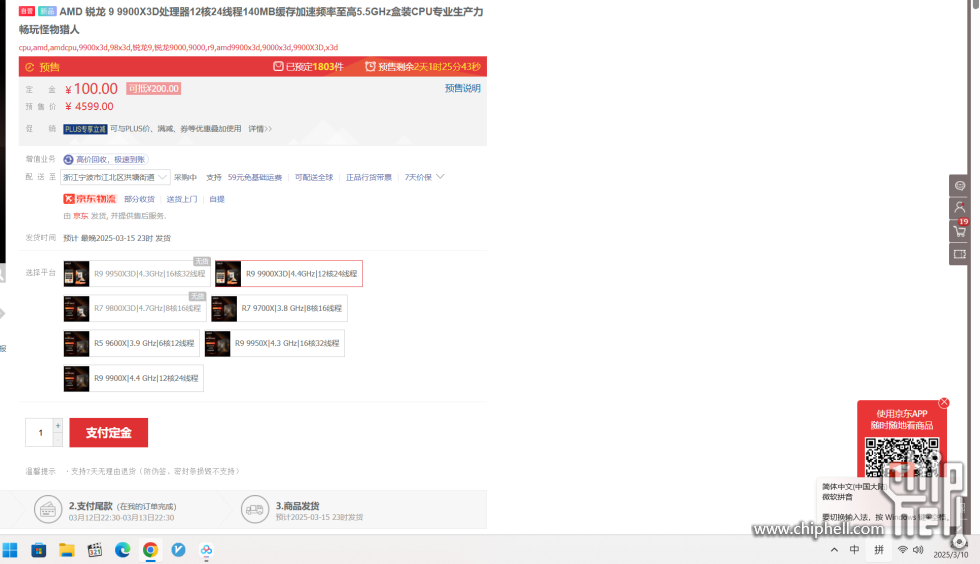Viewport: 980px width, 564px height.
Task: Click the JD app QR code image
Action: click(x=901, y=456)
